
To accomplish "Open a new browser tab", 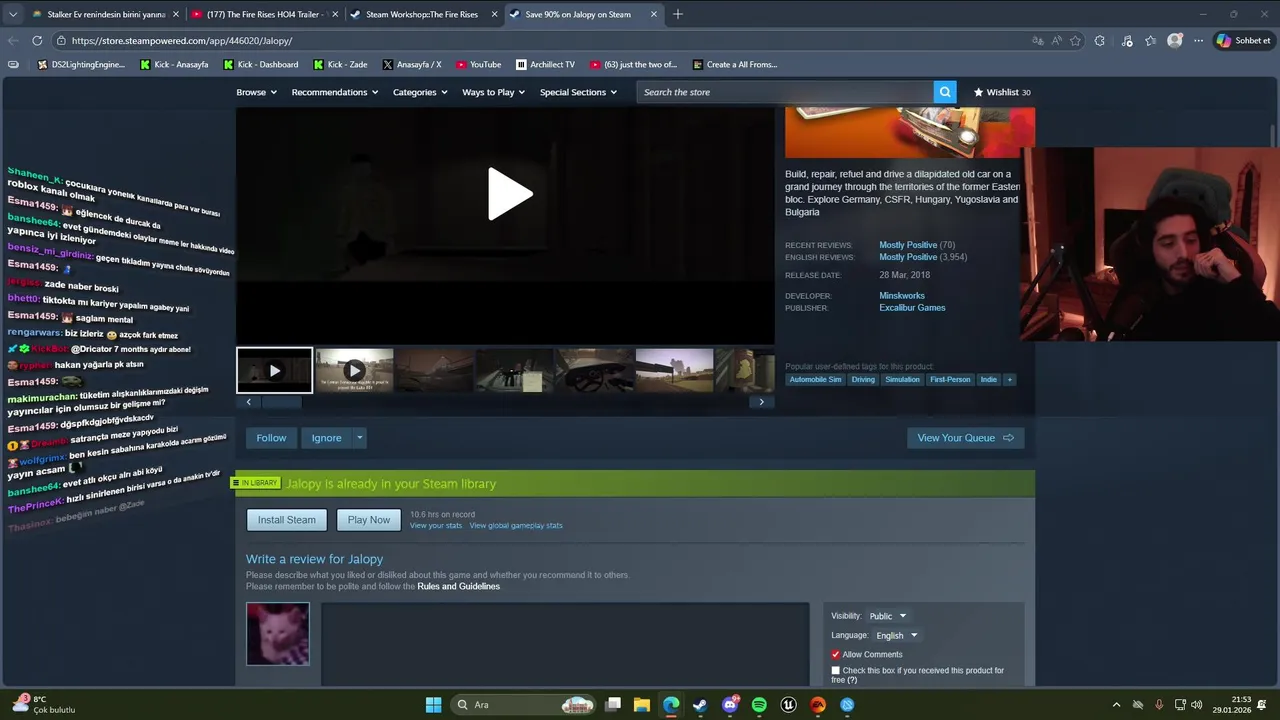I will pyautogui.click(x=677, y=14).
